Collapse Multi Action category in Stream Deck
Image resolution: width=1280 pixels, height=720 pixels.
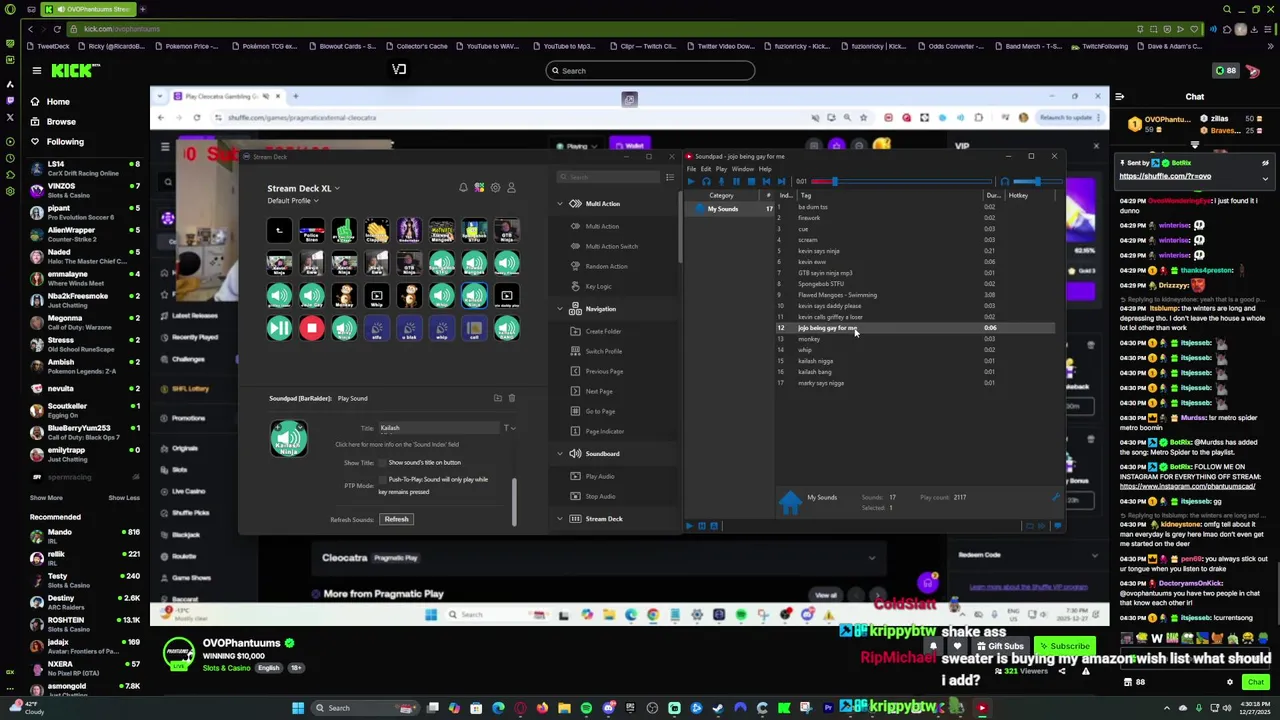[560, 204]
